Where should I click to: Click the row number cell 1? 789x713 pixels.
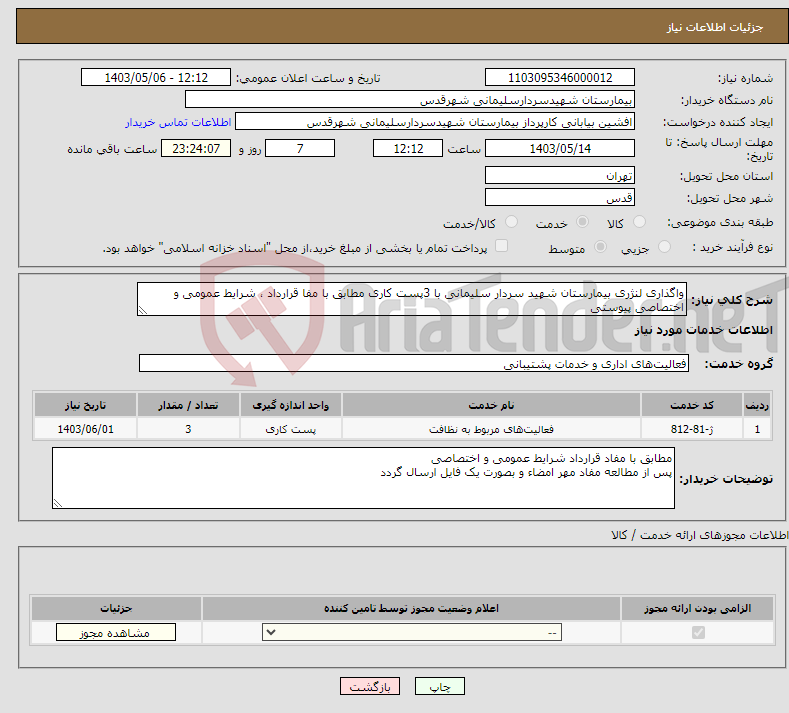pyautogui.click(x=757, y=429)
